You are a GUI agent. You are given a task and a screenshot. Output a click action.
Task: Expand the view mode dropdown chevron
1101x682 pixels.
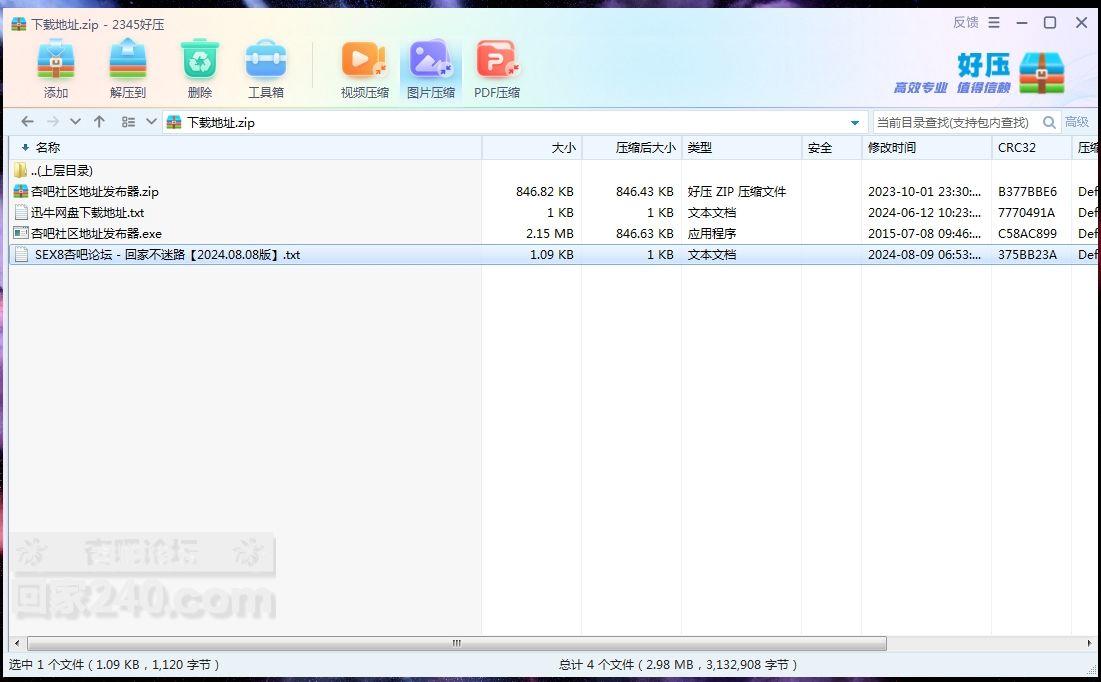151,122
